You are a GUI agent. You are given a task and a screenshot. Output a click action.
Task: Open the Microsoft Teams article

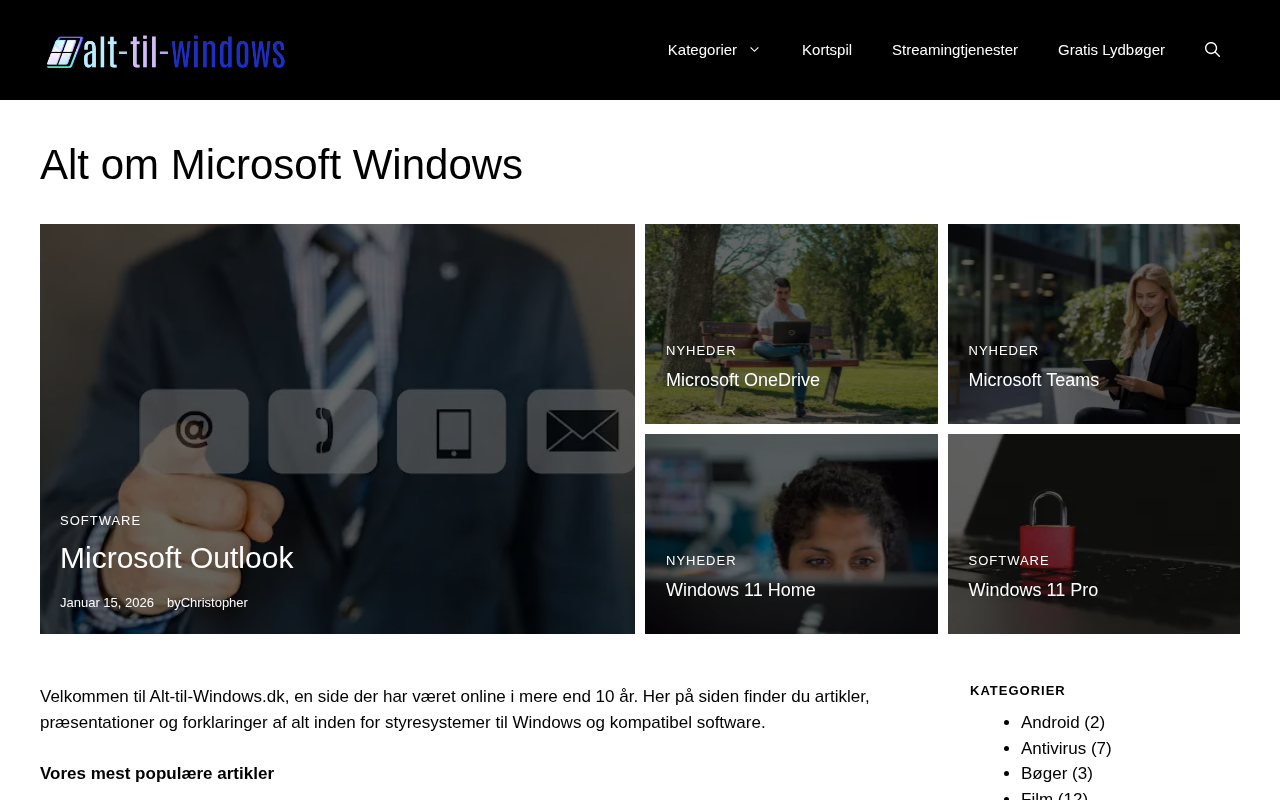(x=1033, y=380)
